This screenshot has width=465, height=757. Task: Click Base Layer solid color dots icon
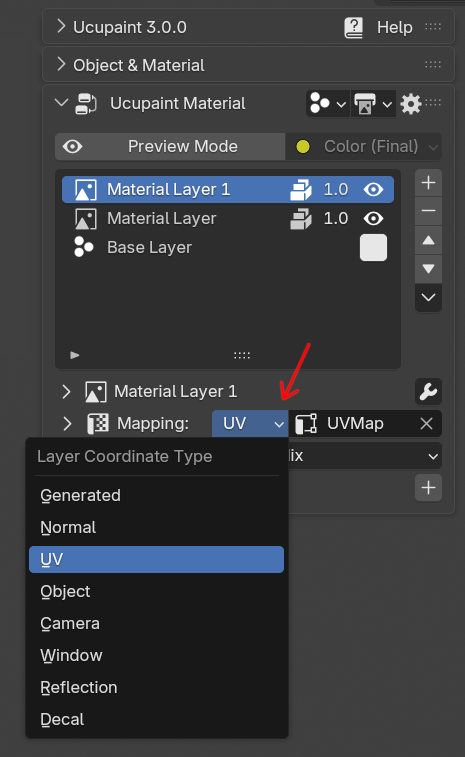pos(84,247)
